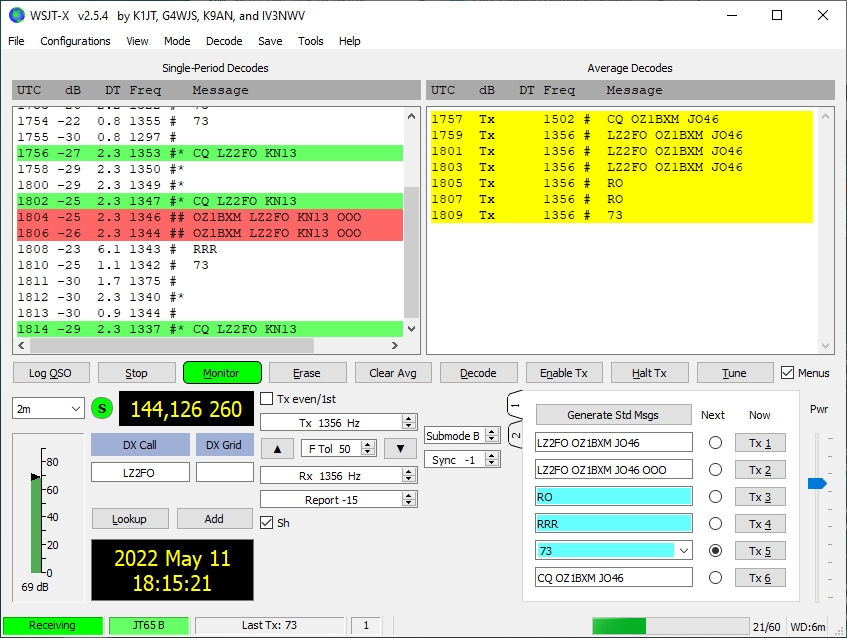This screenshot has height=638, width=847.
Task: Send the Tx 6 message now
Action: [760, 577]
